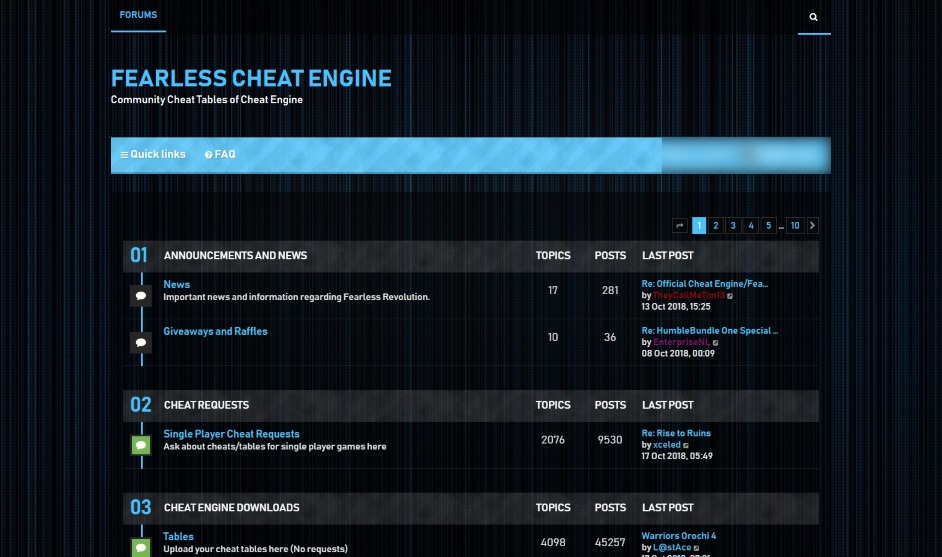Image resolution: width=942 pixels, height=557 pixels.
Task: Click date text 13 Oct 2018, 15:25
Action: (x=676, y=306)
